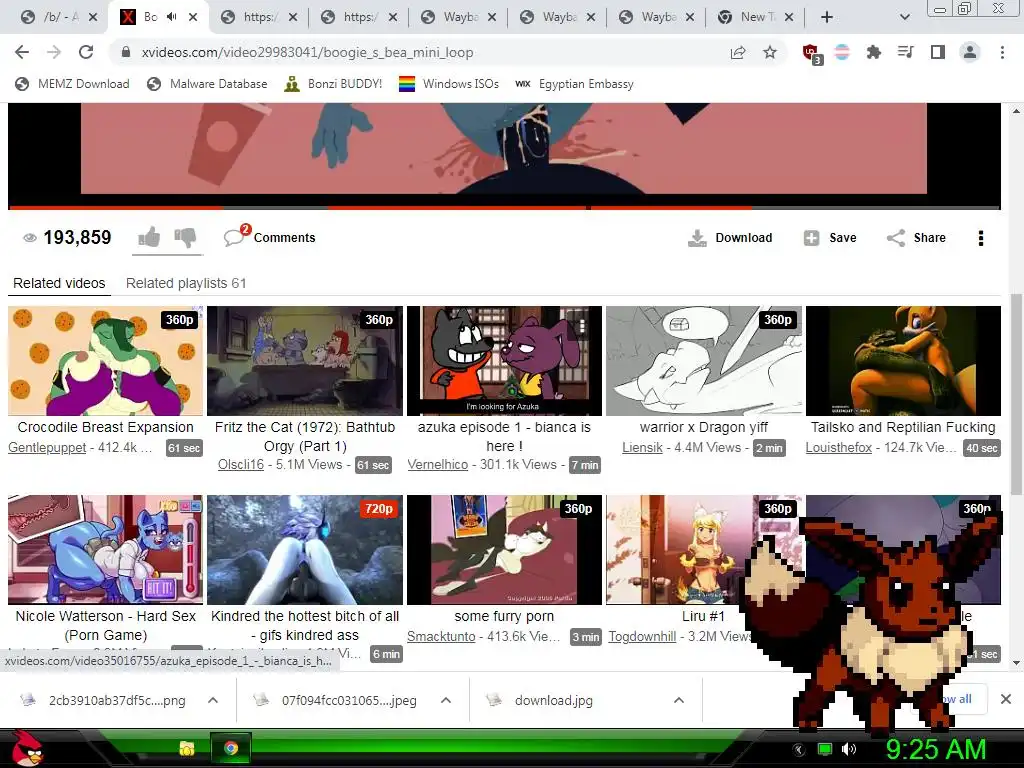
Task: Bookmark this page with the star icon
Action: pyautogui.click(x=770, y=52)
